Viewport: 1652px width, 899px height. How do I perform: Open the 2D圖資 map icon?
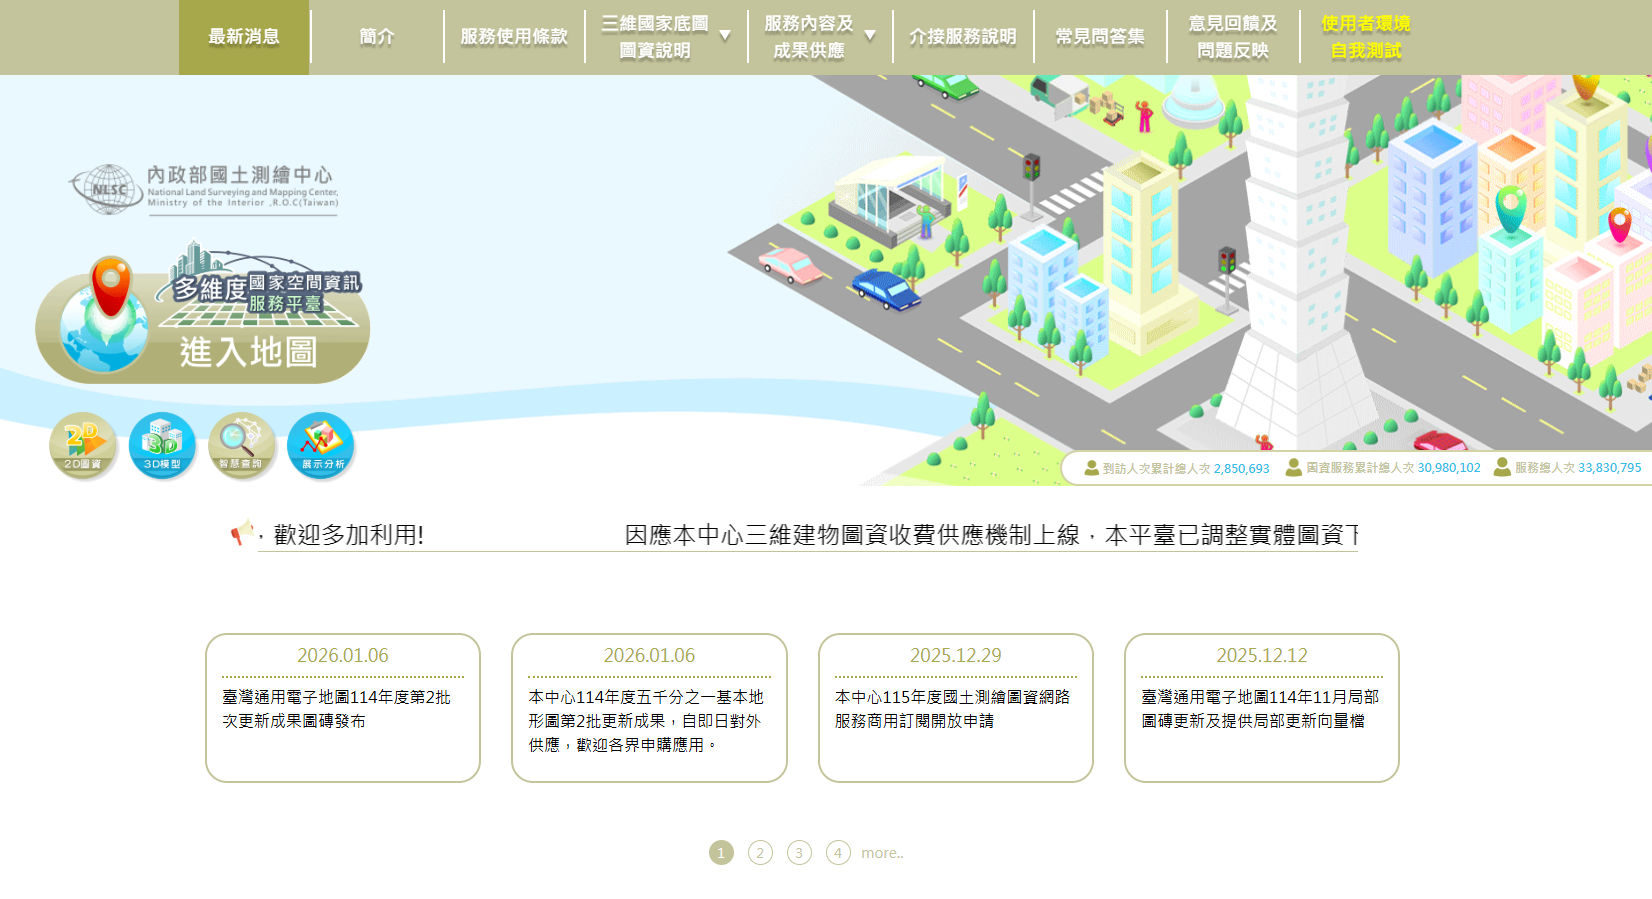(83, 445)
